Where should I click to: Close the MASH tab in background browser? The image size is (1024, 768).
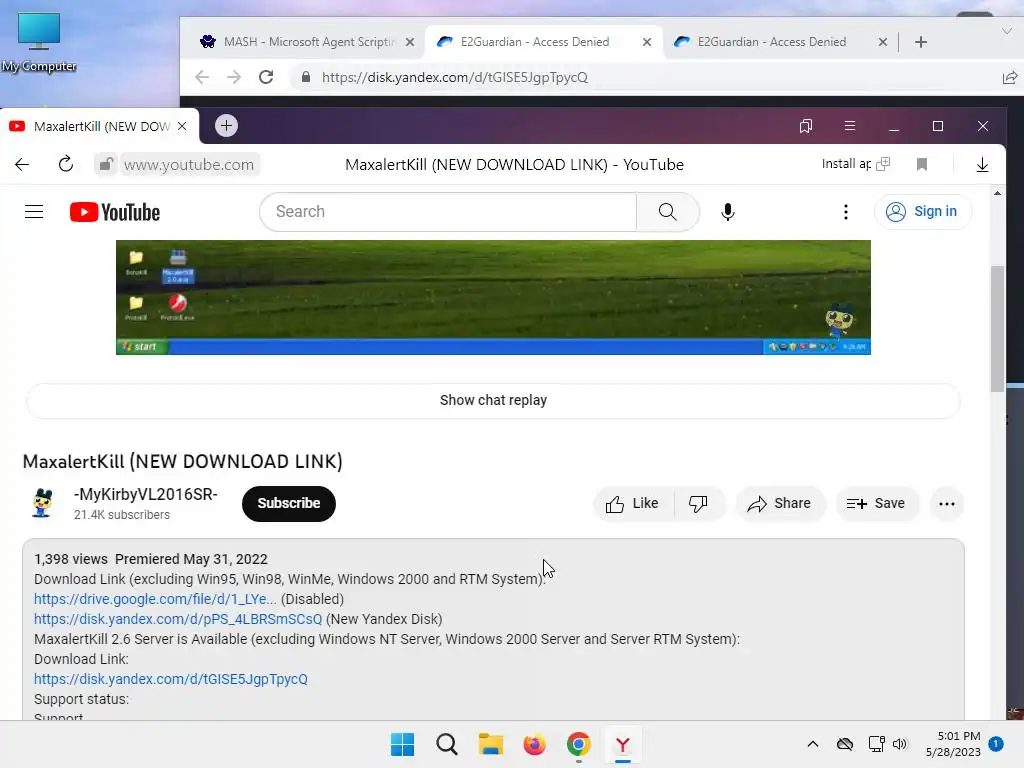tap(409, 42)
